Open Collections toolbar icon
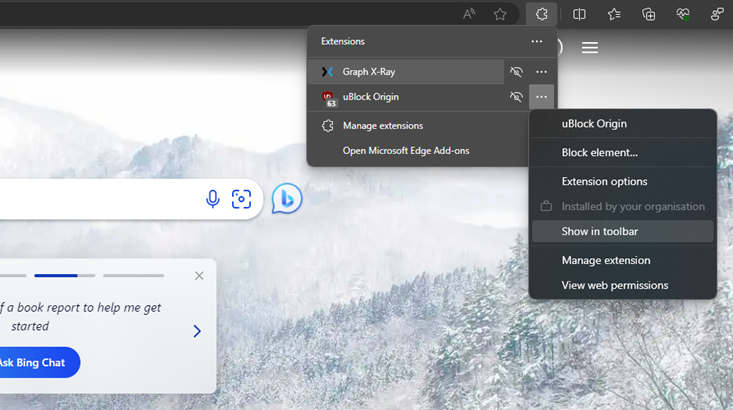This screenshot has width=733, height=410. (649, 14)
